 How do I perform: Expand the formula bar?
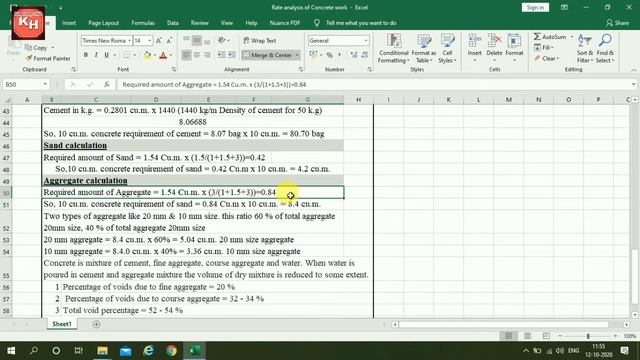coord(633,84)
